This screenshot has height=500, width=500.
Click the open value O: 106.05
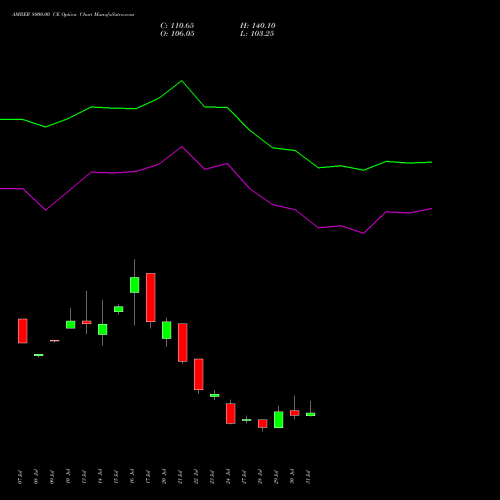click(177, 34)
